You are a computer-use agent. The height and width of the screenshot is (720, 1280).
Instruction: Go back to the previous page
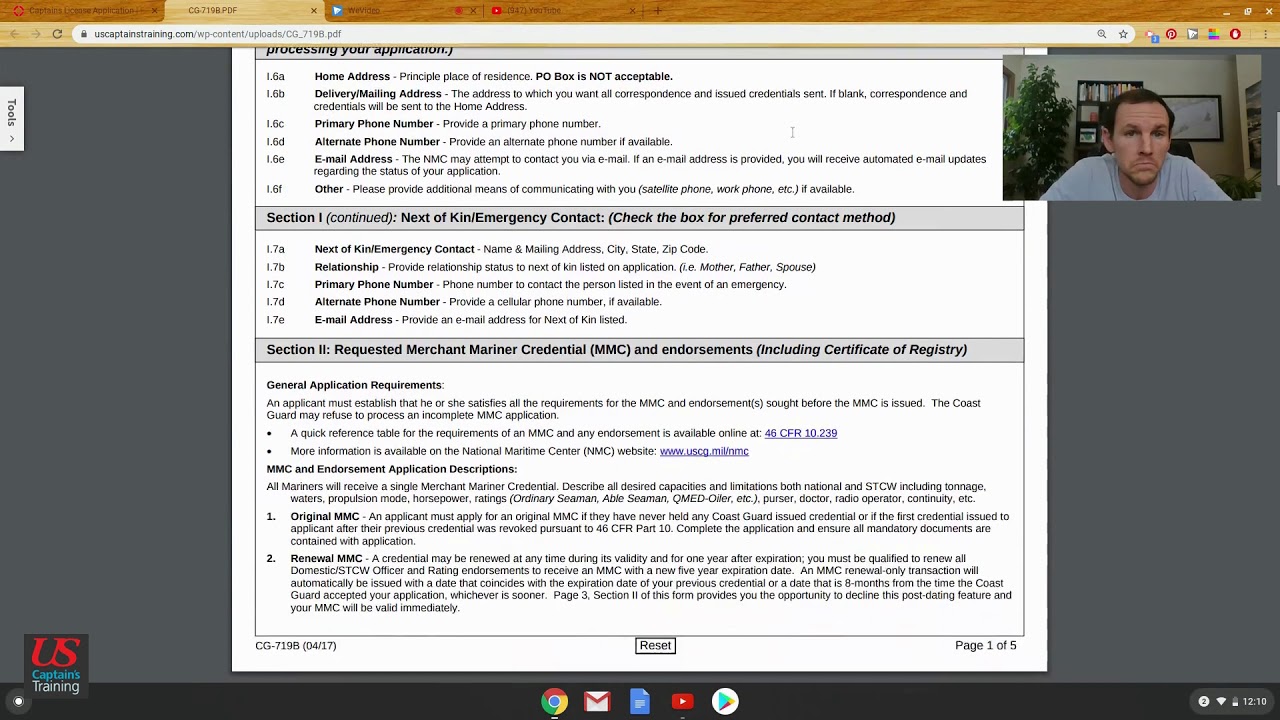[14, 34]
